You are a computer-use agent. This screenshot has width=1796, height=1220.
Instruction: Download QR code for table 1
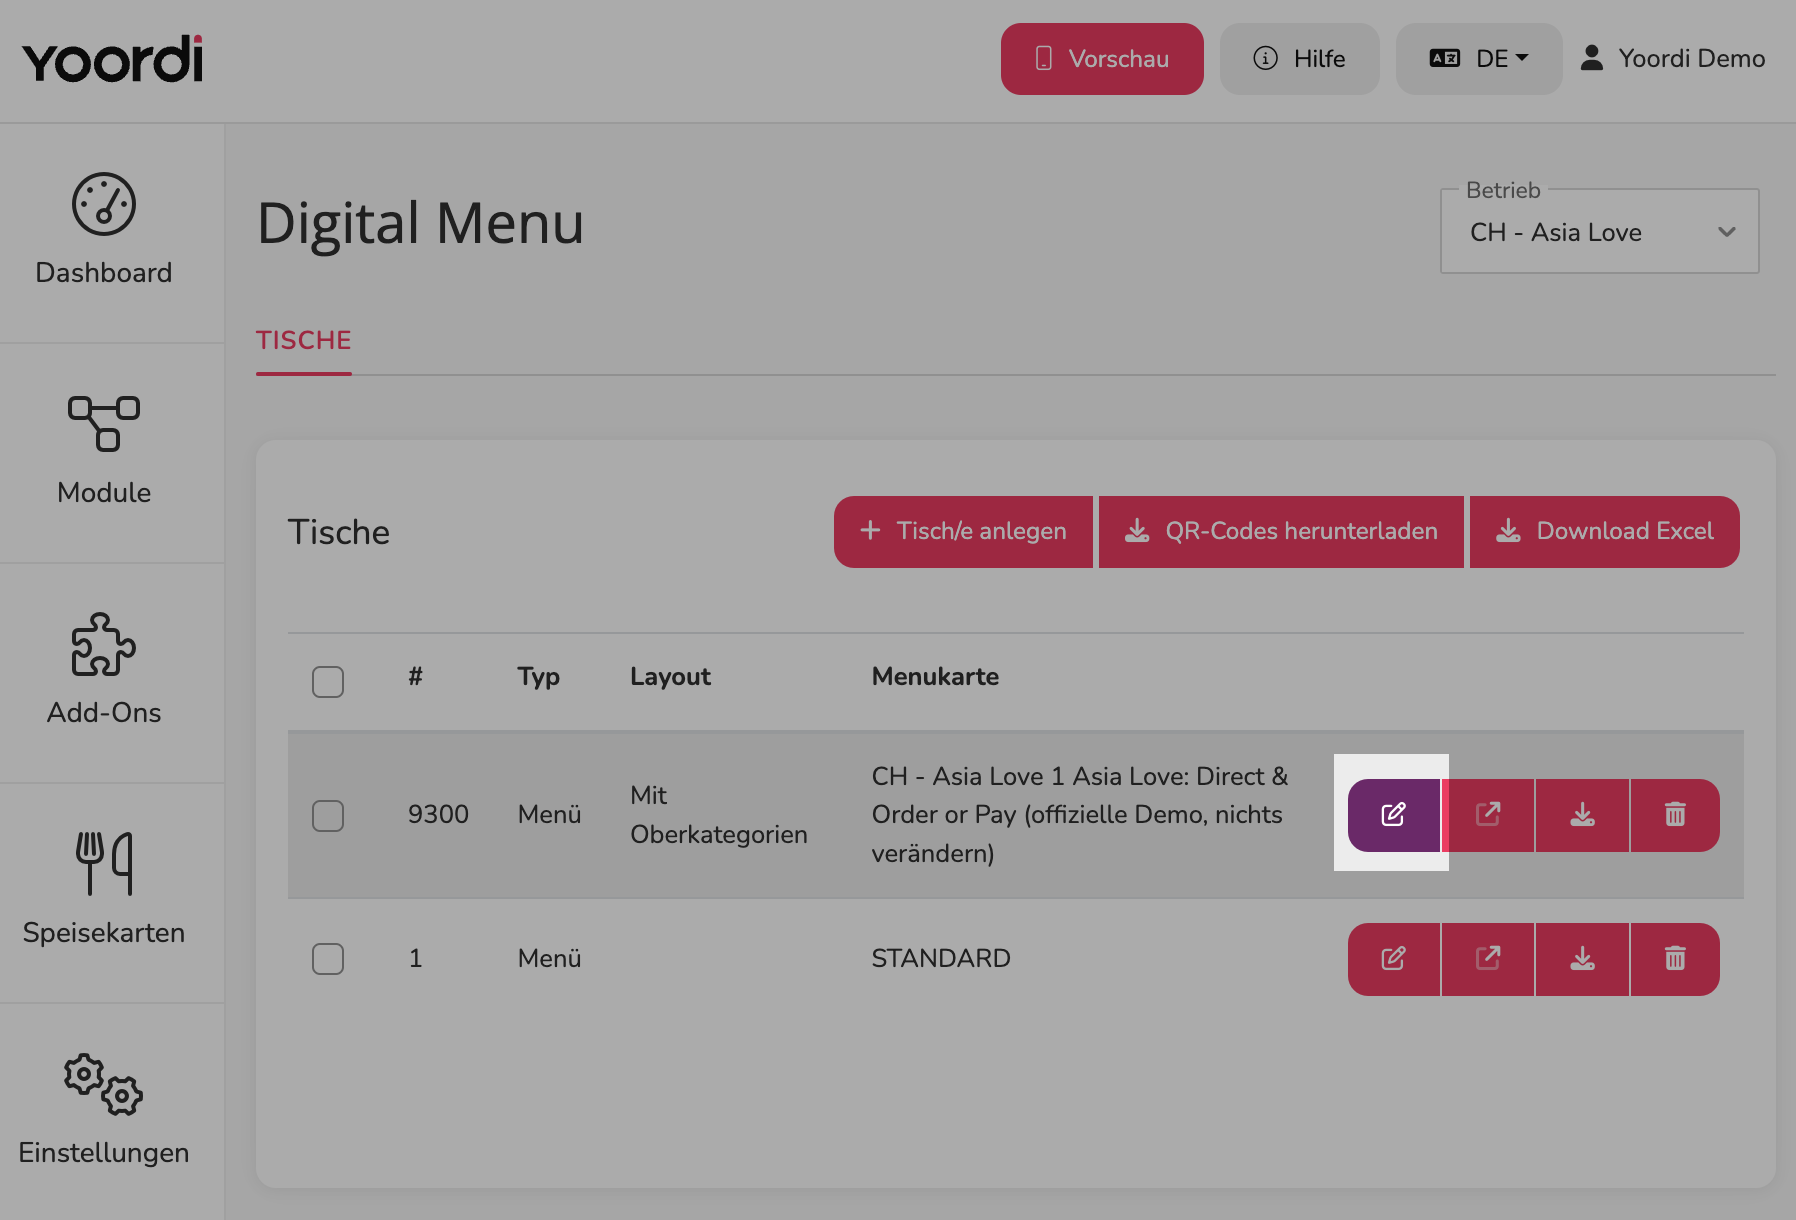point(1582,959)
